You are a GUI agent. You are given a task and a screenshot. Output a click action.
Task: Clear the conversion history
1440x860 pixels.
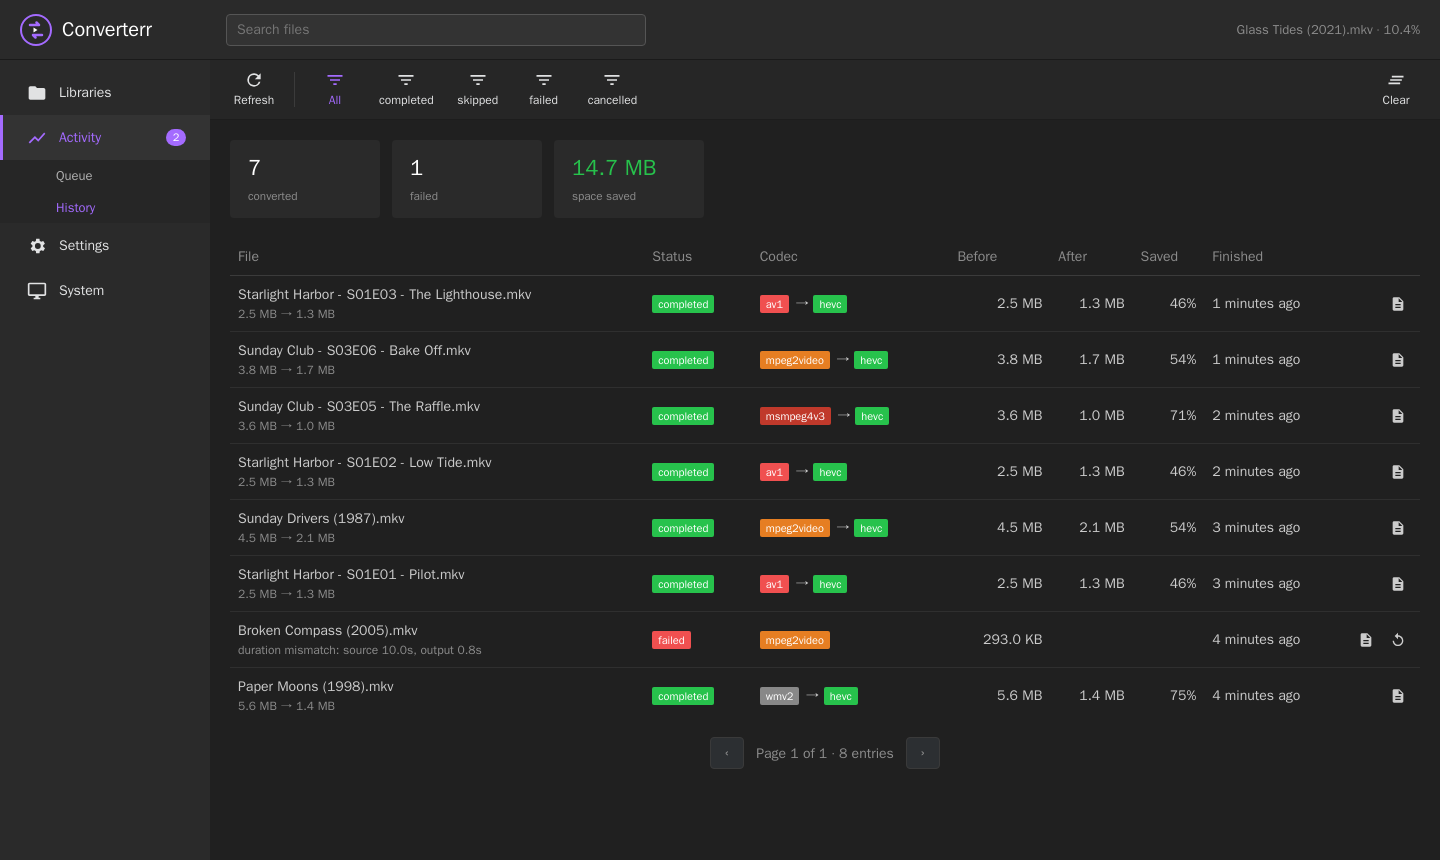point(1396,89)
